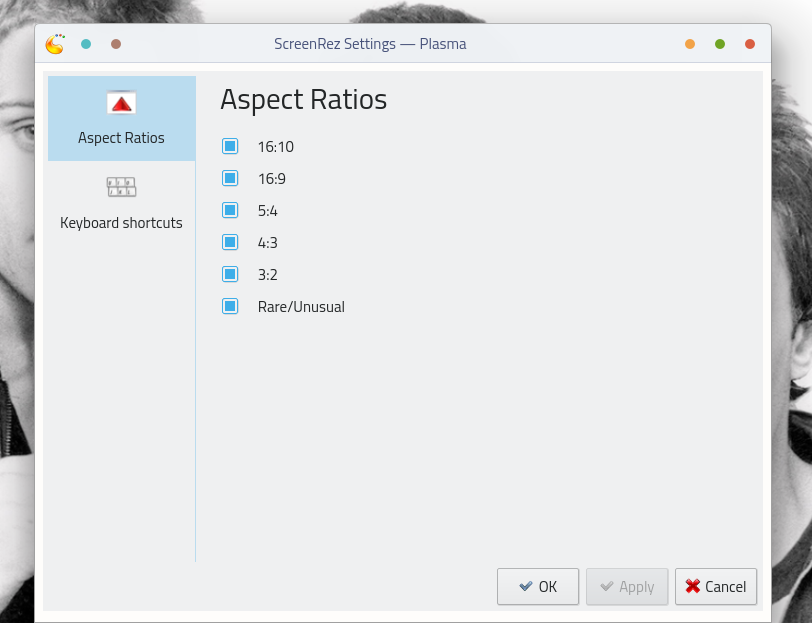812x623 pixels.
Task: Select the Aspect Ratios red triangle icon
Action: coord(121,103)
